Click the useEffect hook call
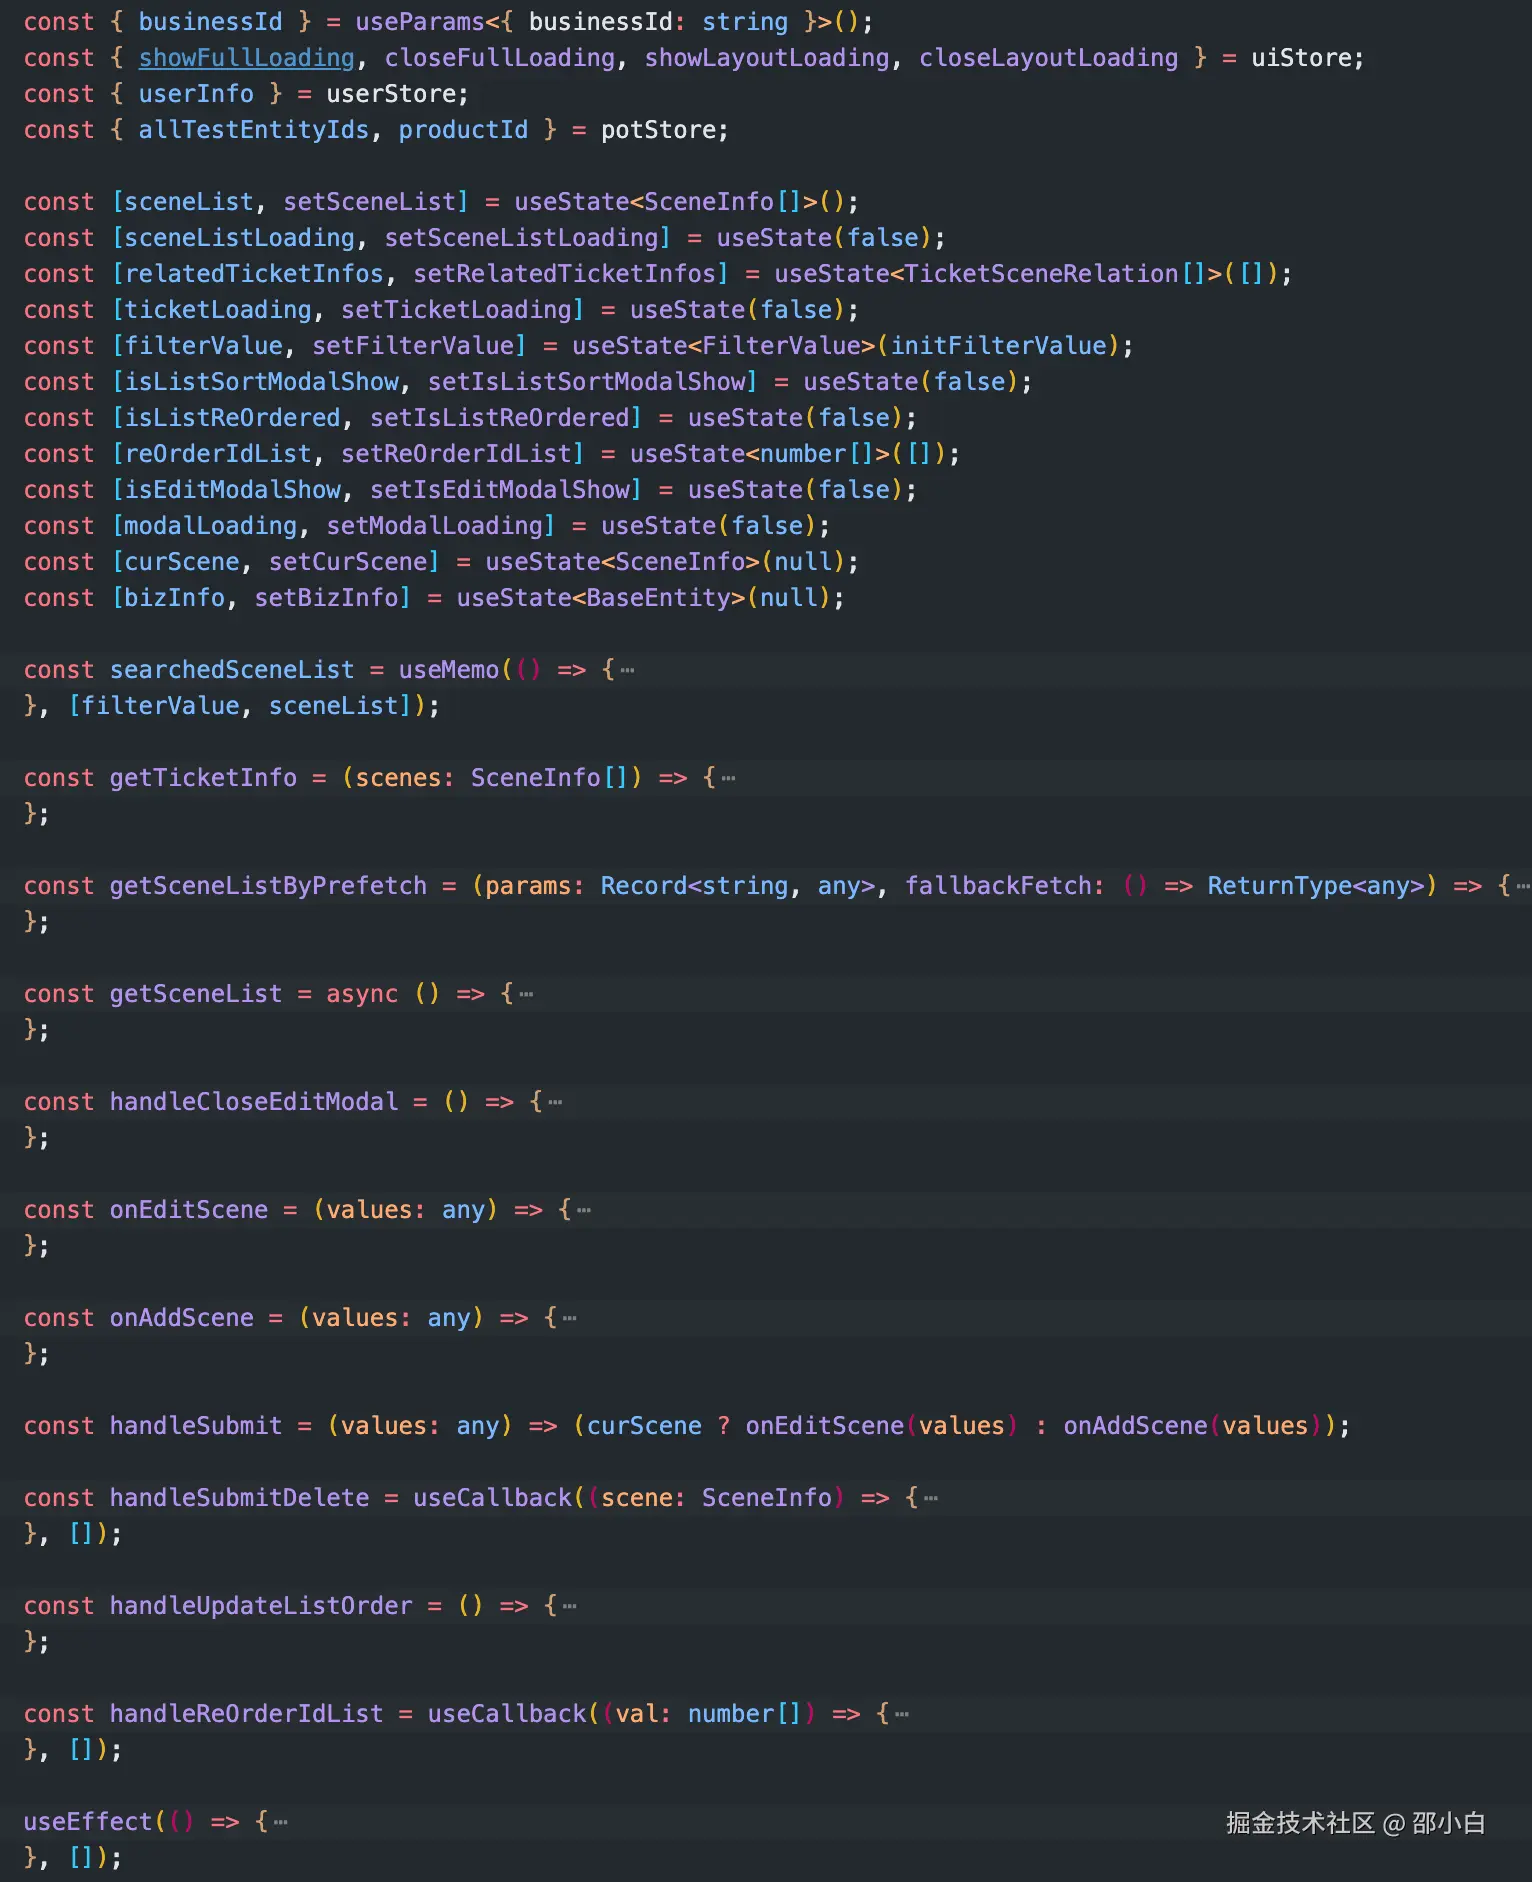1532x1882 pixels. (x=88, y=1822)
